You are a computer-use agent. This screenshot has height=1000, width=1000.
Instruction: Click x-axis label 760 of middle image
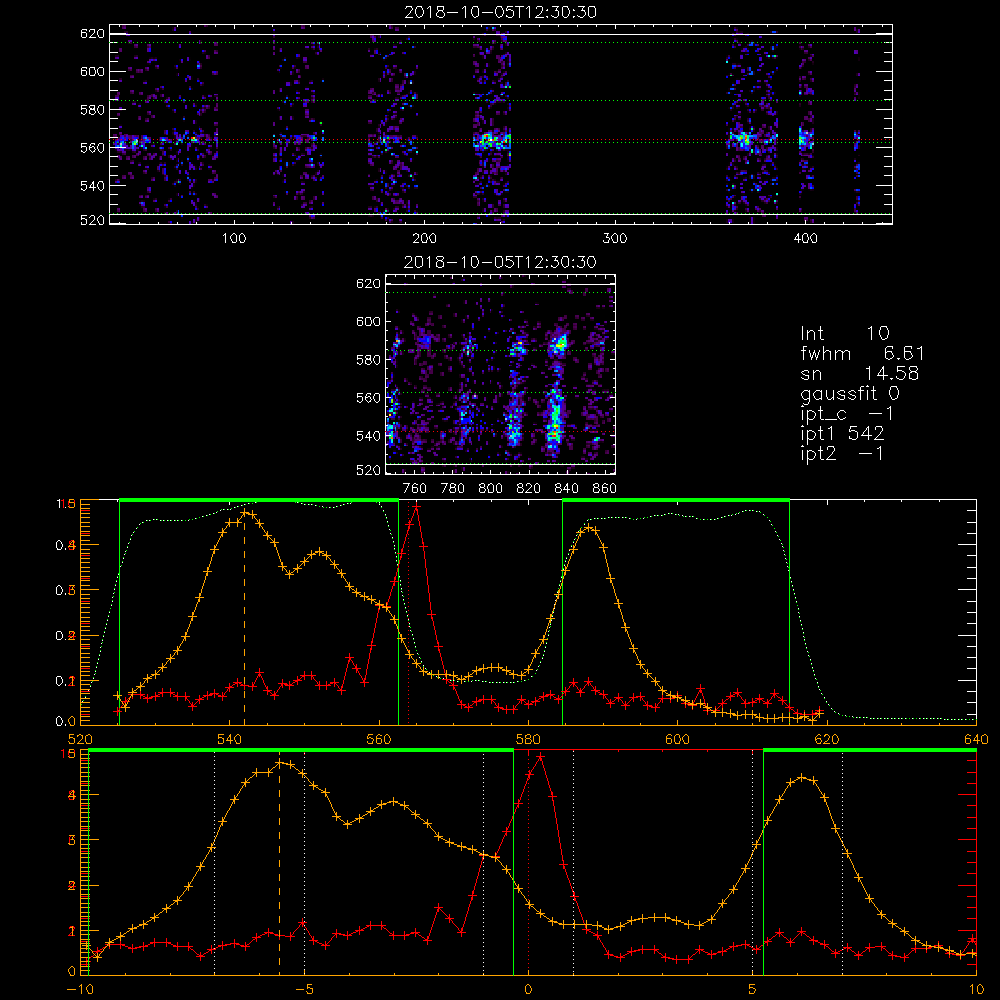[x=415, y=489]
